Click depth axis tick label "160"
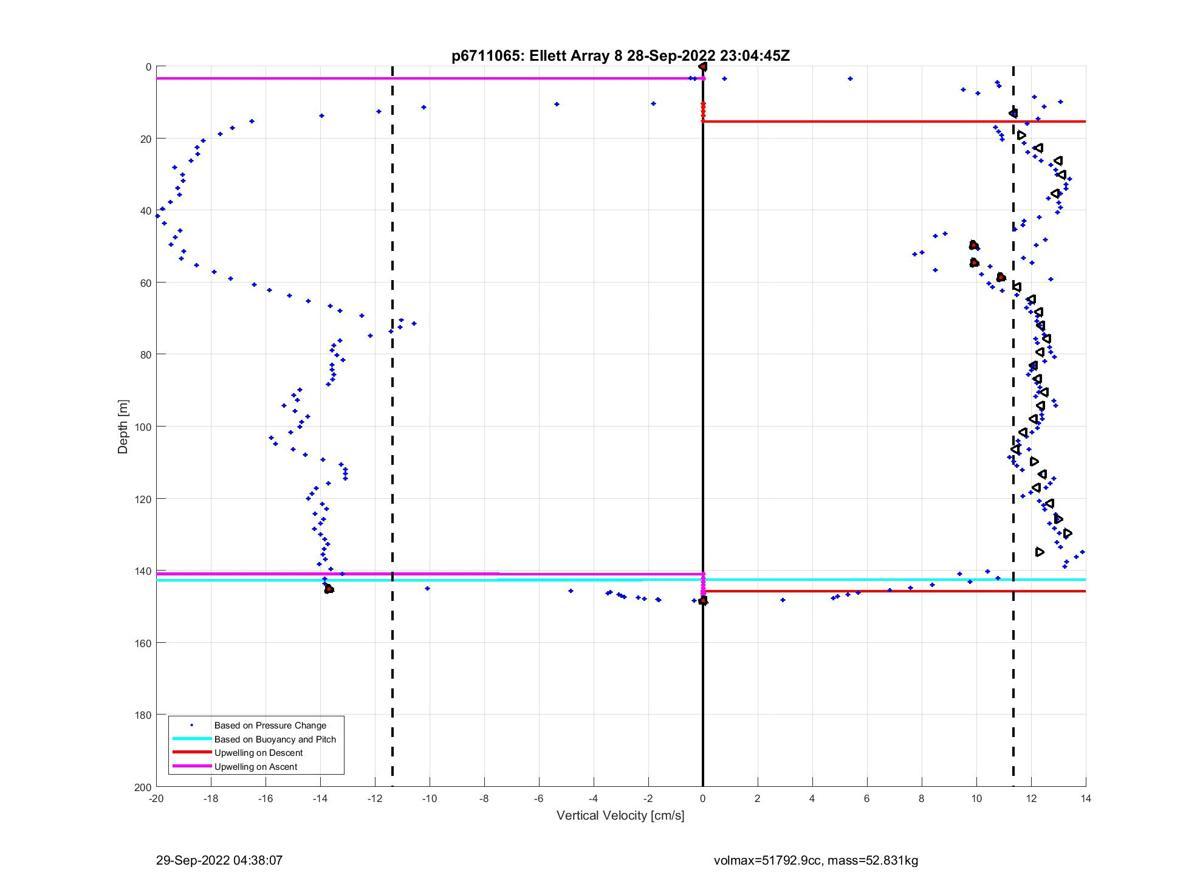 coord(142,643)
